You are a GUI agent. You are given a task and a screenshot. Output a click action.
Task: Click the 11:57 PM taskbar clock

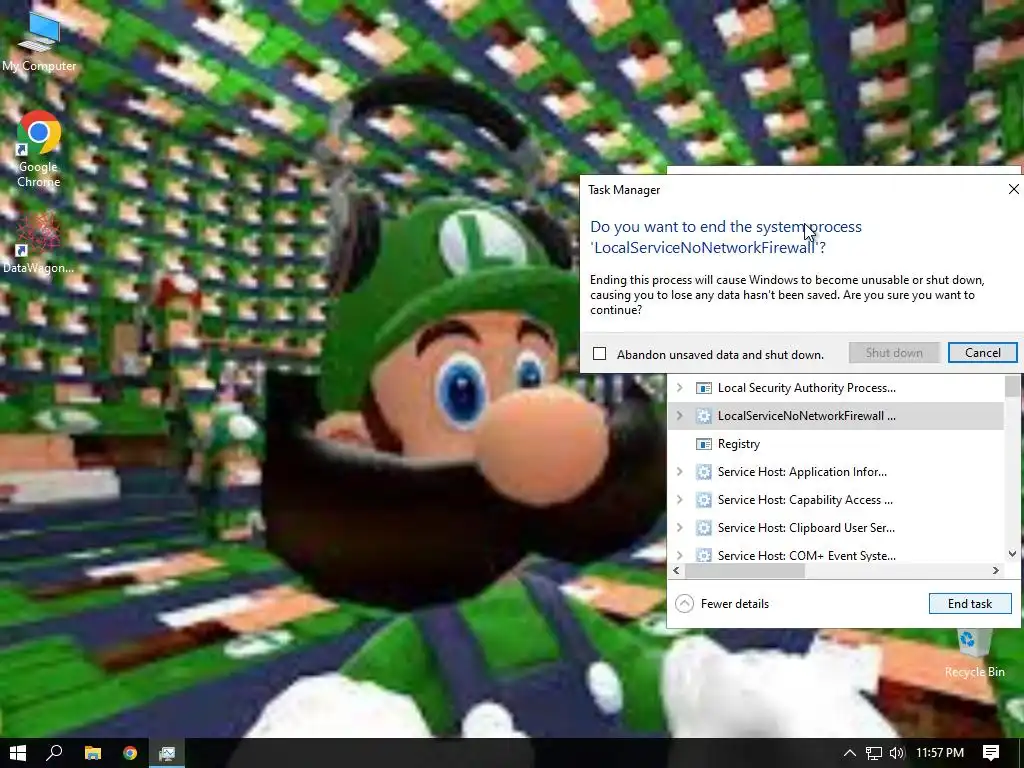coord(940,753)
